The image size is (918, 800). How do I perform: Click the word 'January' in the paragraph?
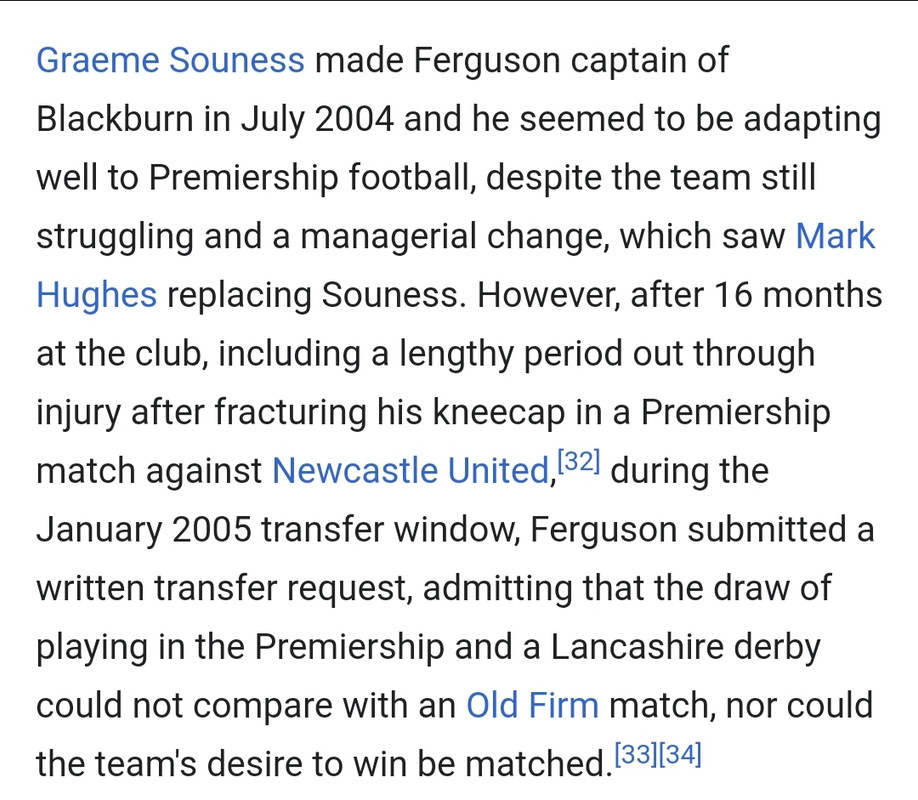point(99,529)
